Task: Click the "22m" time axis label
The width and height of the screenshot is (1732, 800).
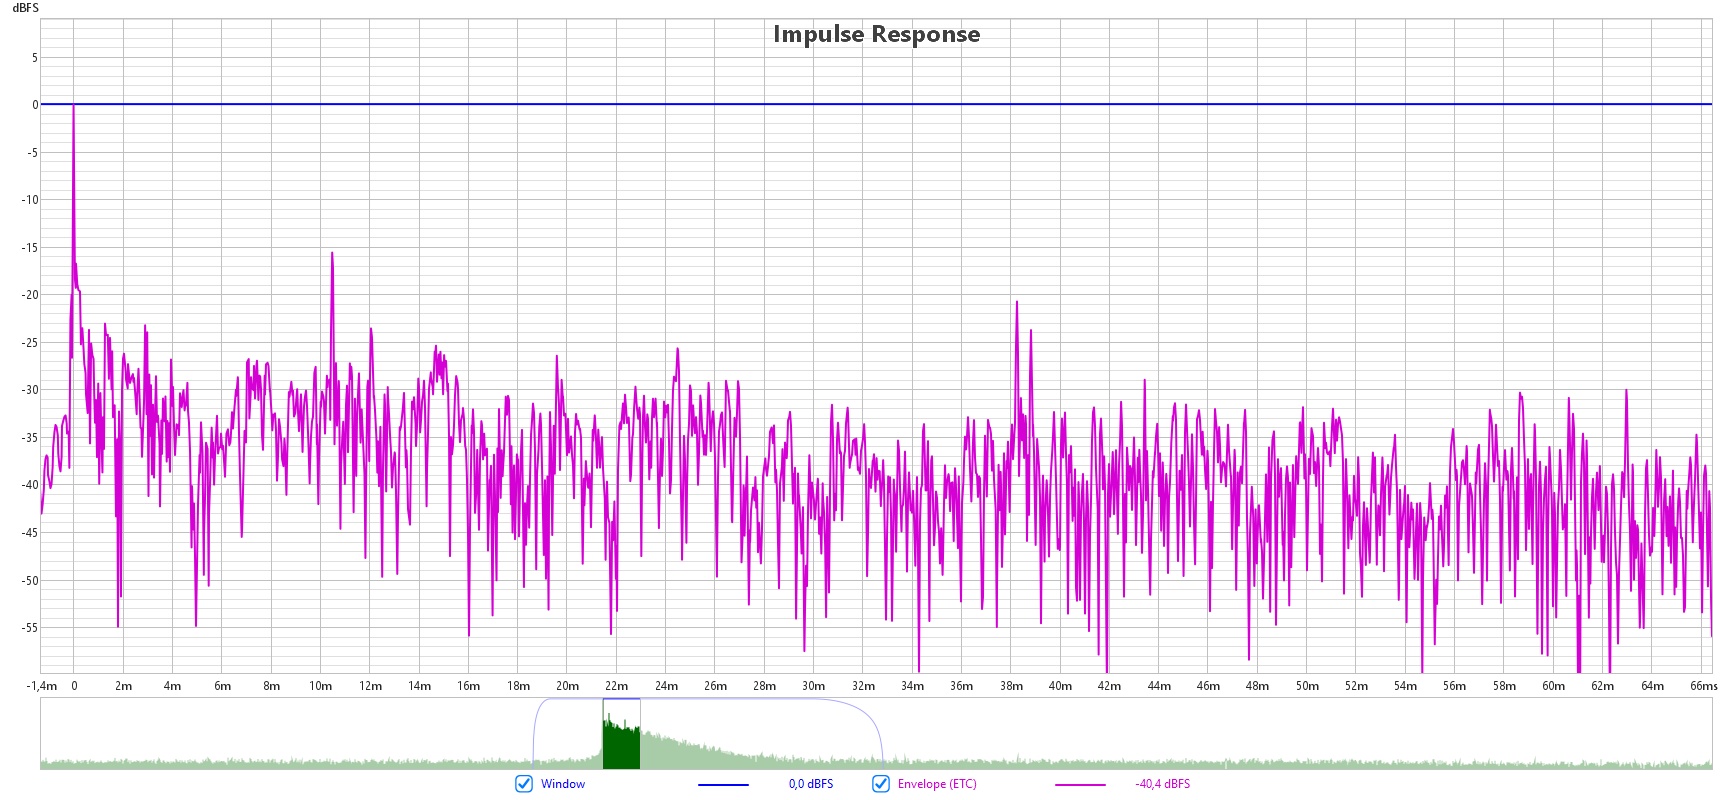Action: (616, 686)
